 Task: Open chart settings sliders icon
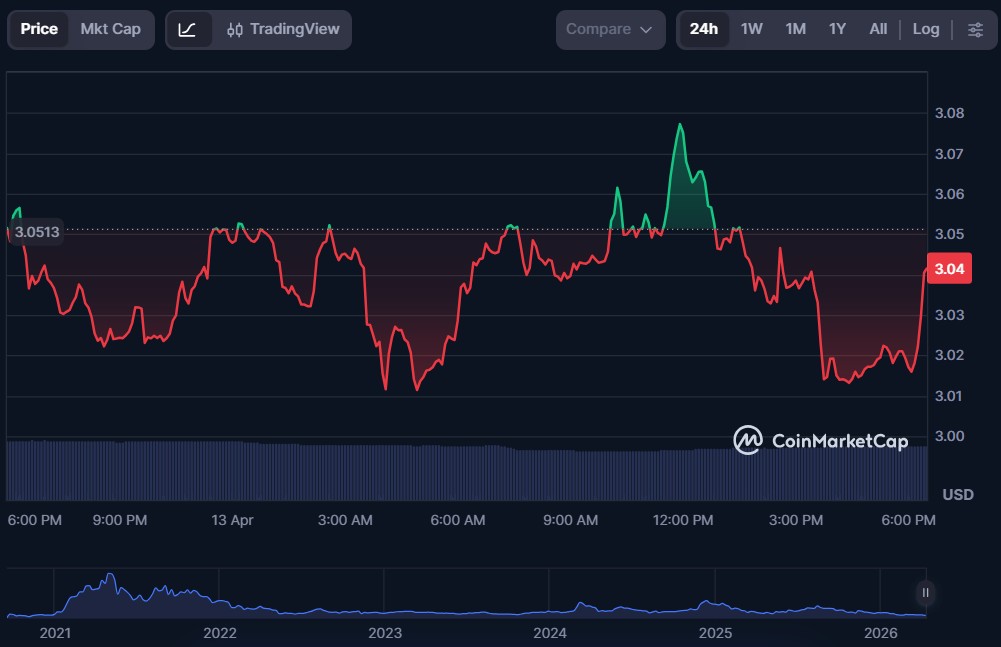point(975,29)
